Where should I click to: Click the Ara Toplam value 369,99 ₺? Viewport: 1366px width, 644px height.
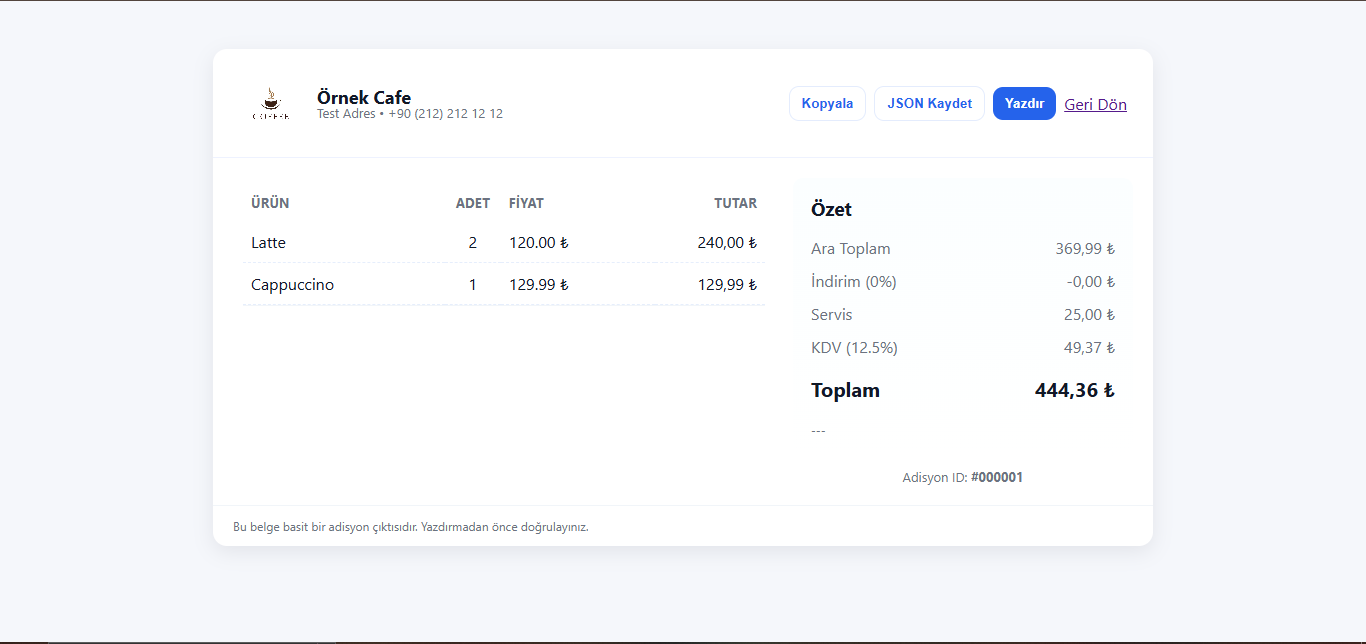click(1085, 249)
